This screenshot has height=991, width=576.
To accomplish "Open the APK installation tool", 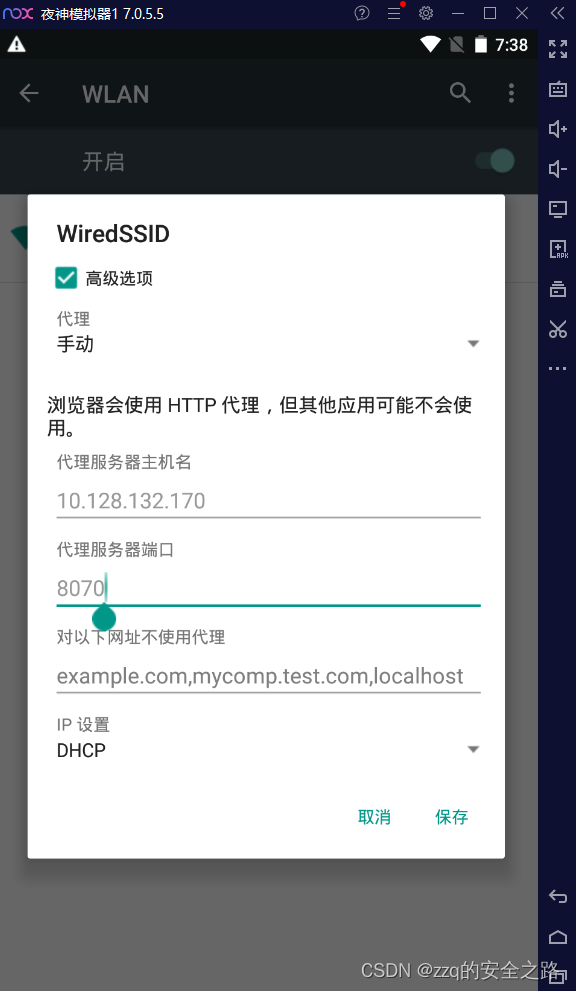I will point(558,249).
